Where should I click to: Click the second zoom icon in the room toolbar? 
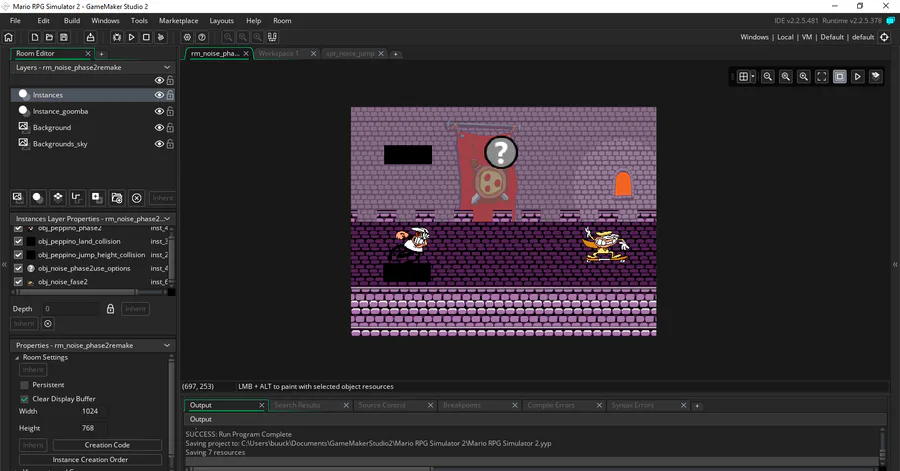pos(786,76)
